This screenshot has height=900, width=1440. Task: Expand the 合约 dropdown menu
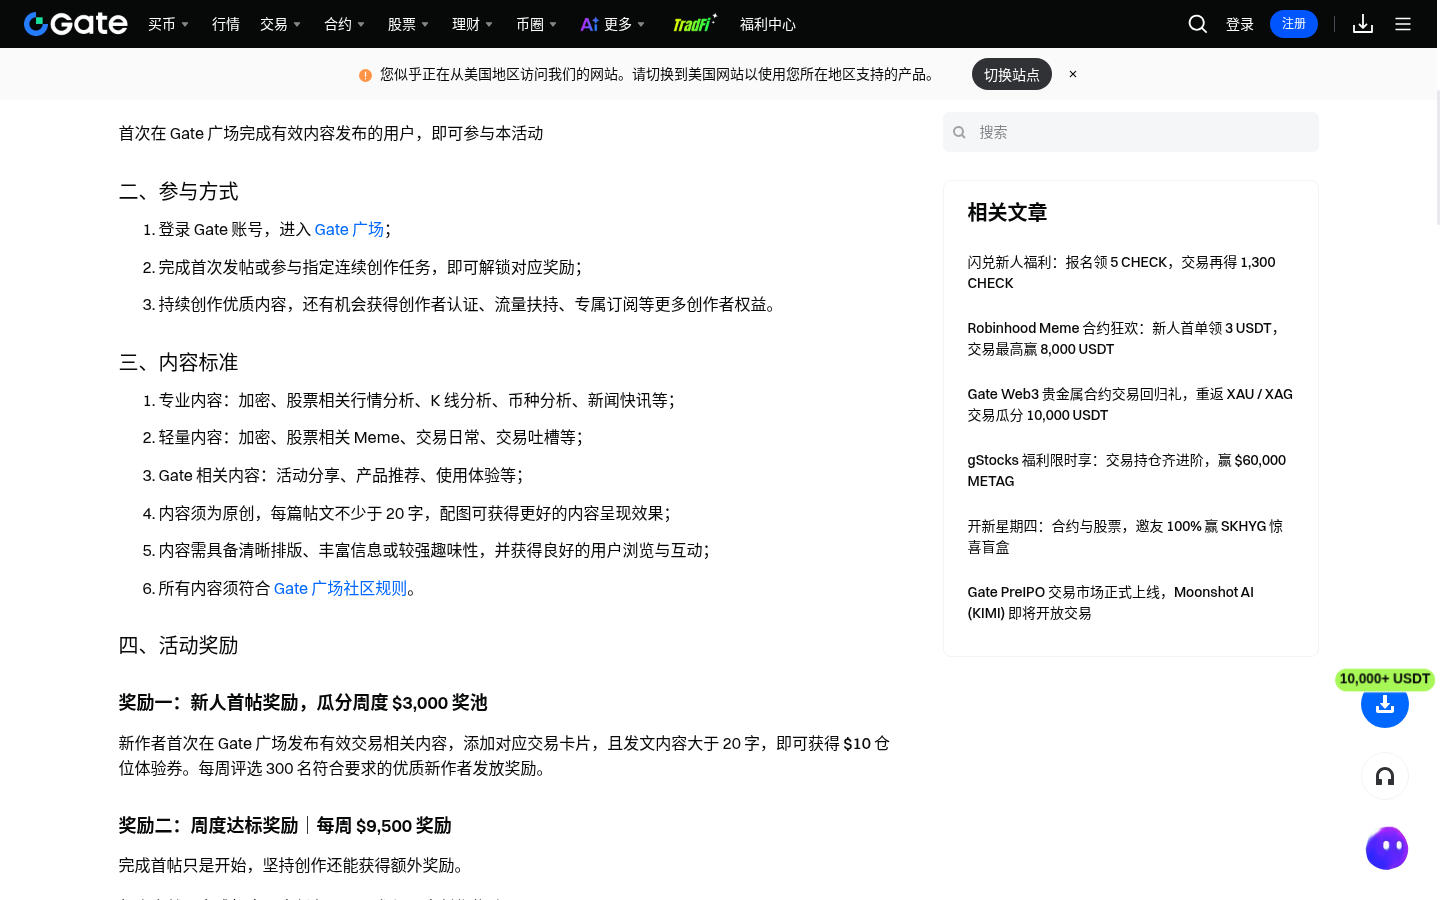pos(344,24)
